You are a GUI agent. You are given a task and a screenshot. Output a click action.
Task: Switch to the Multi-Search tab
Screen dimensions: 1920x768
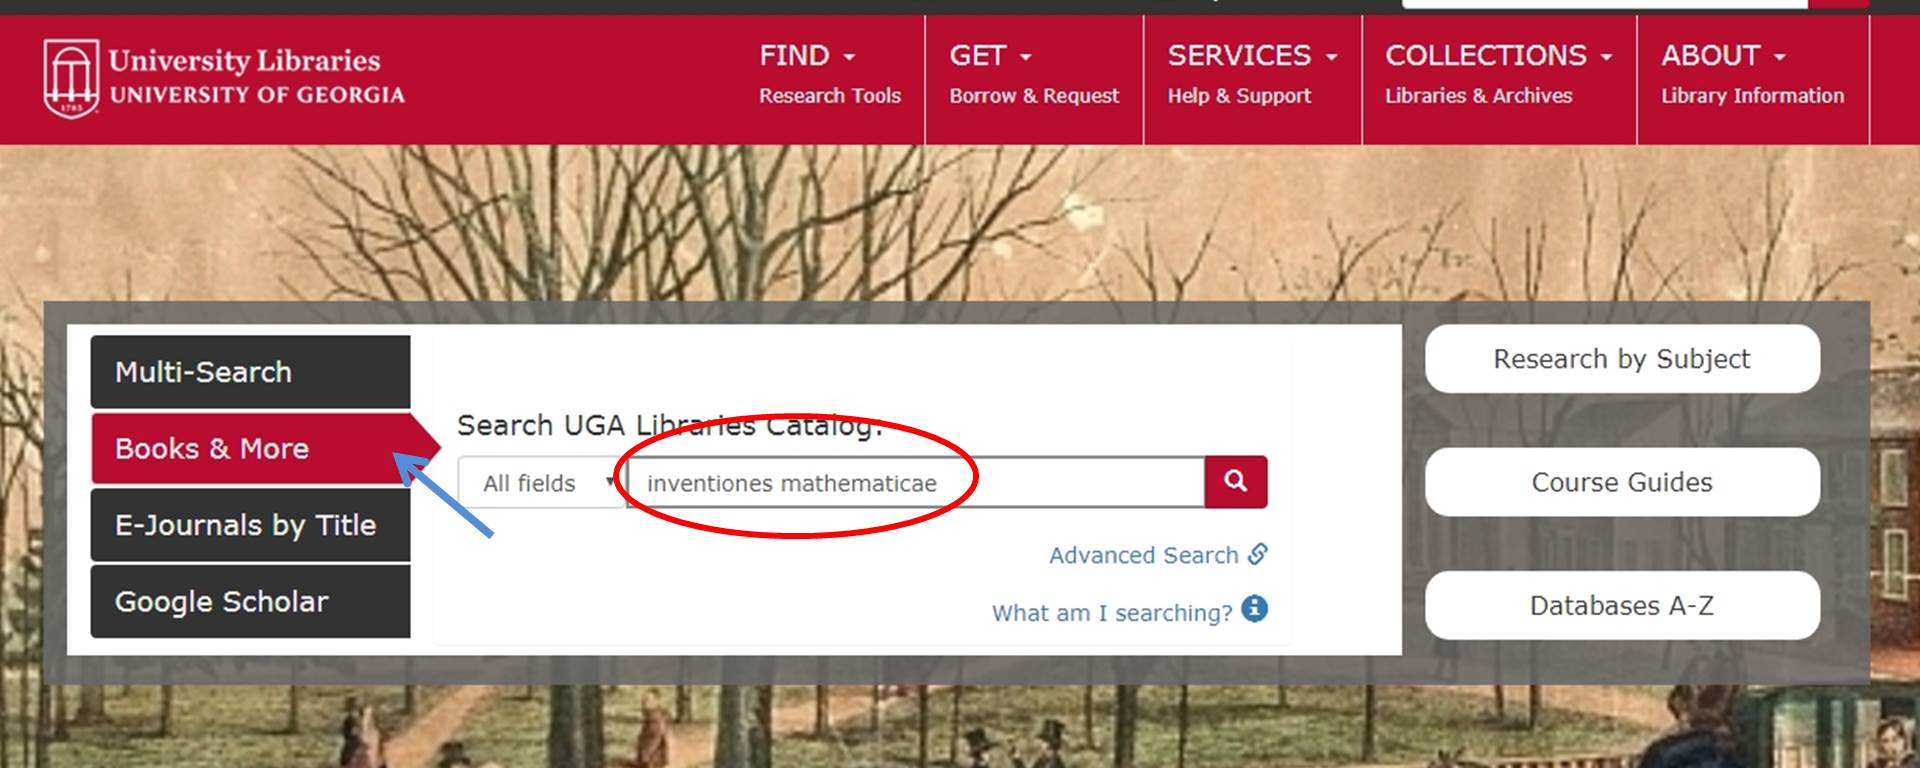[250, 372]
